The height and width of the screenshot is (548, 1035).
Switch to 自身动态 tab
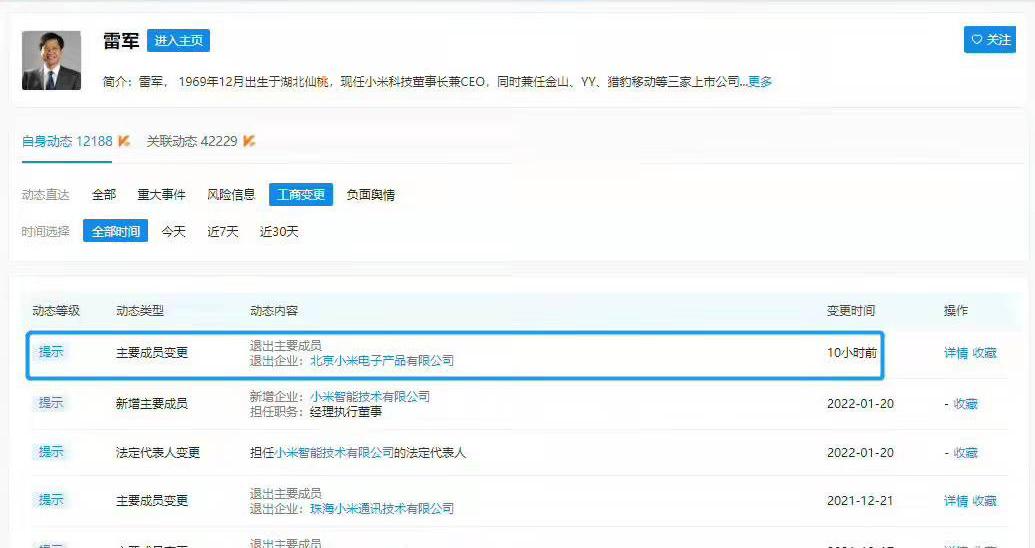click(x=67, y=141)
